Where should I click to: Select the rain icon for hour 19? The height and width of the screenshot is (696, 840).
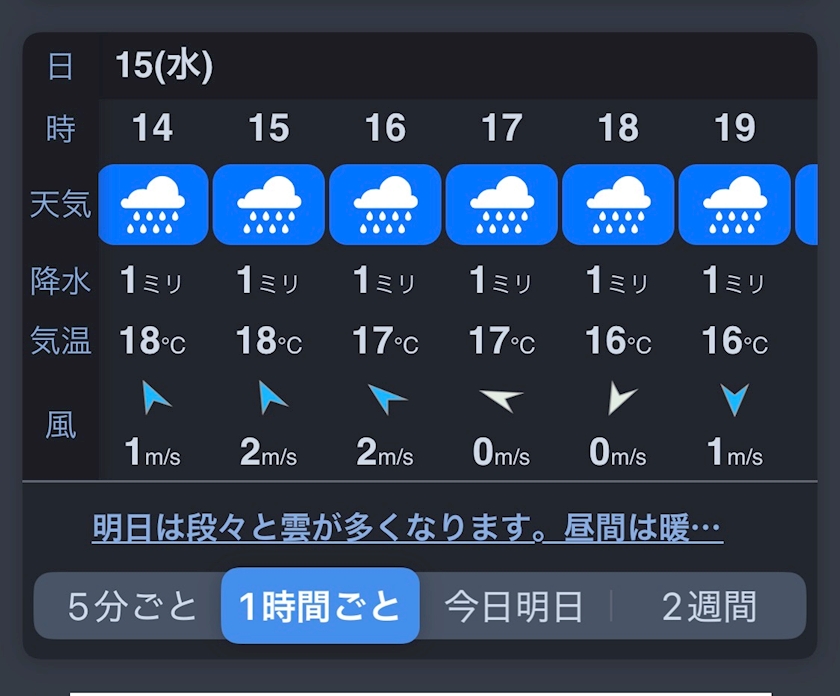(734, 205)
